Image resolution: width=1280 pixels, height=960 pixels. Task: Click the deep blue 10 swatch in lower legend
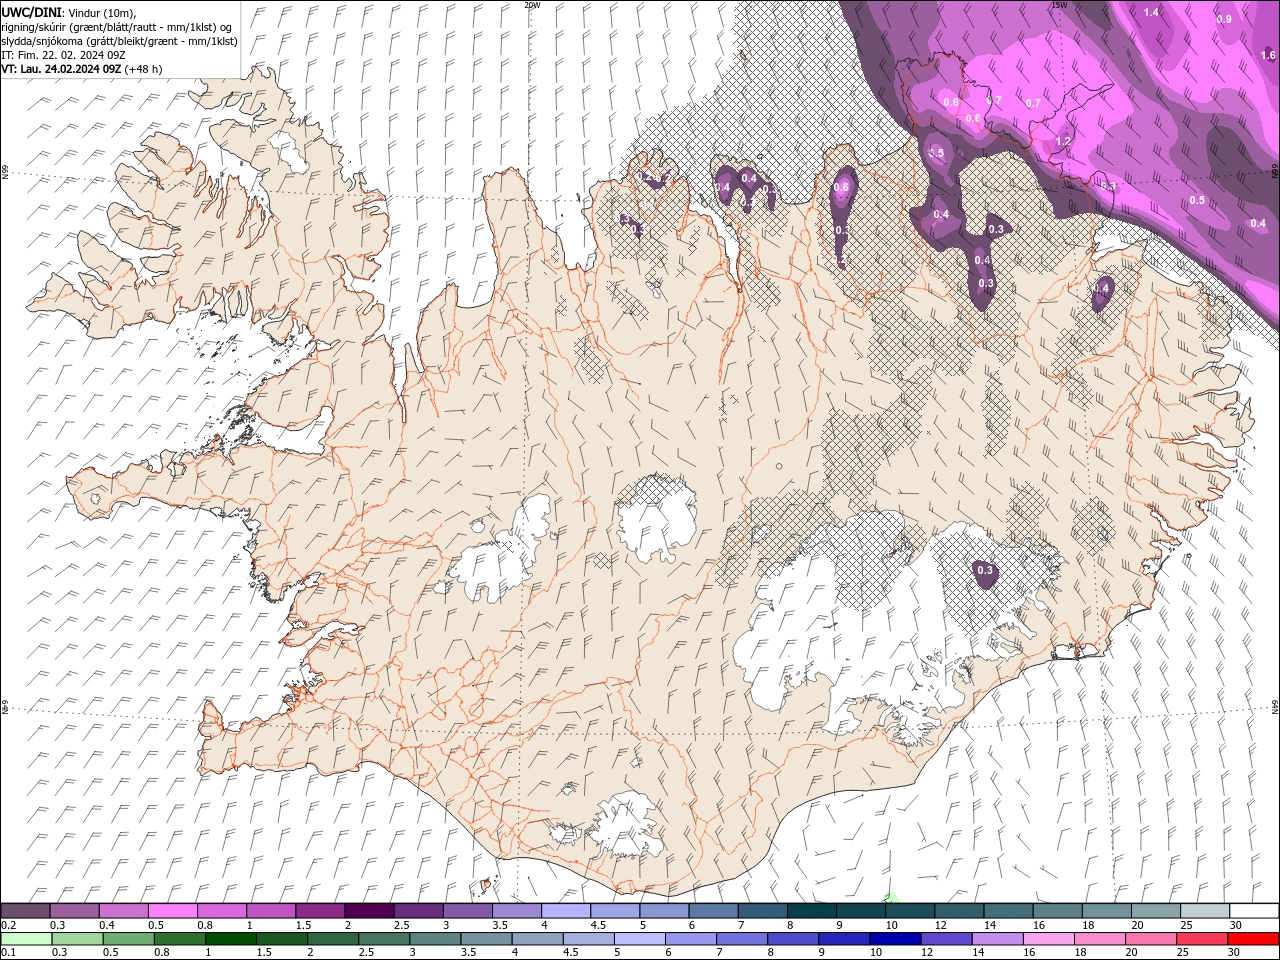point(894,939)
